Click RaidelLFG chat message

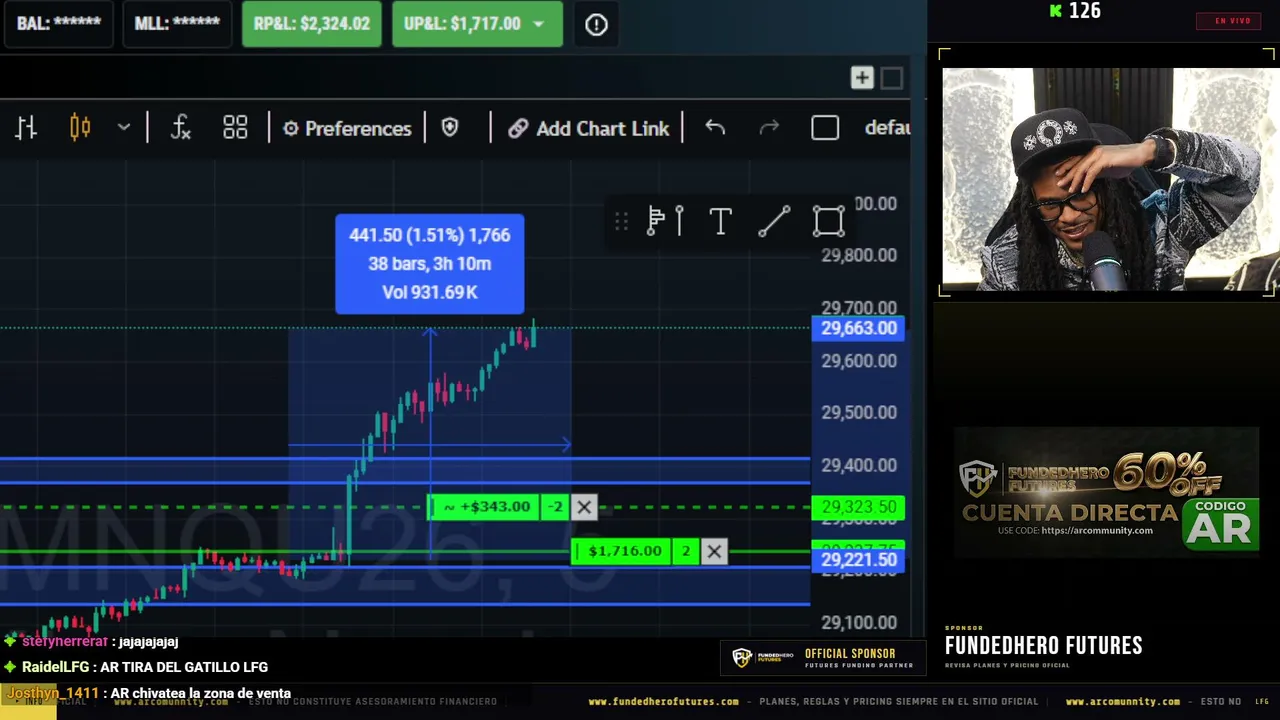click(137, 667)
